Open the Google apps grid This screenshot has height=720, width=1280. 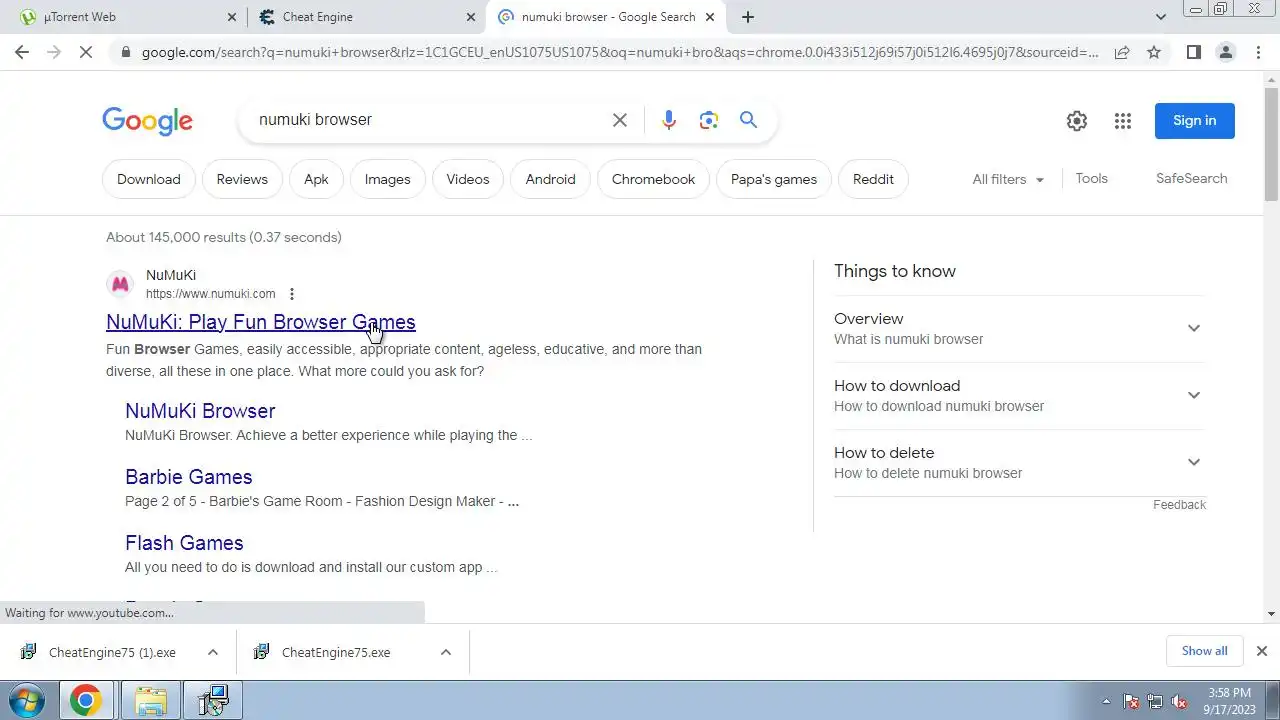[x=1123, y=121]
